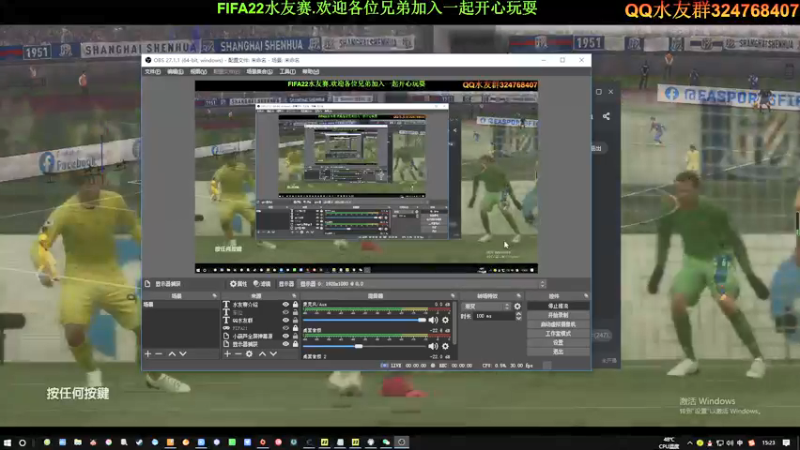The image size is (800, 450).
Task: Enable 工作室模式 studio mode
Action: click(558, 334)
